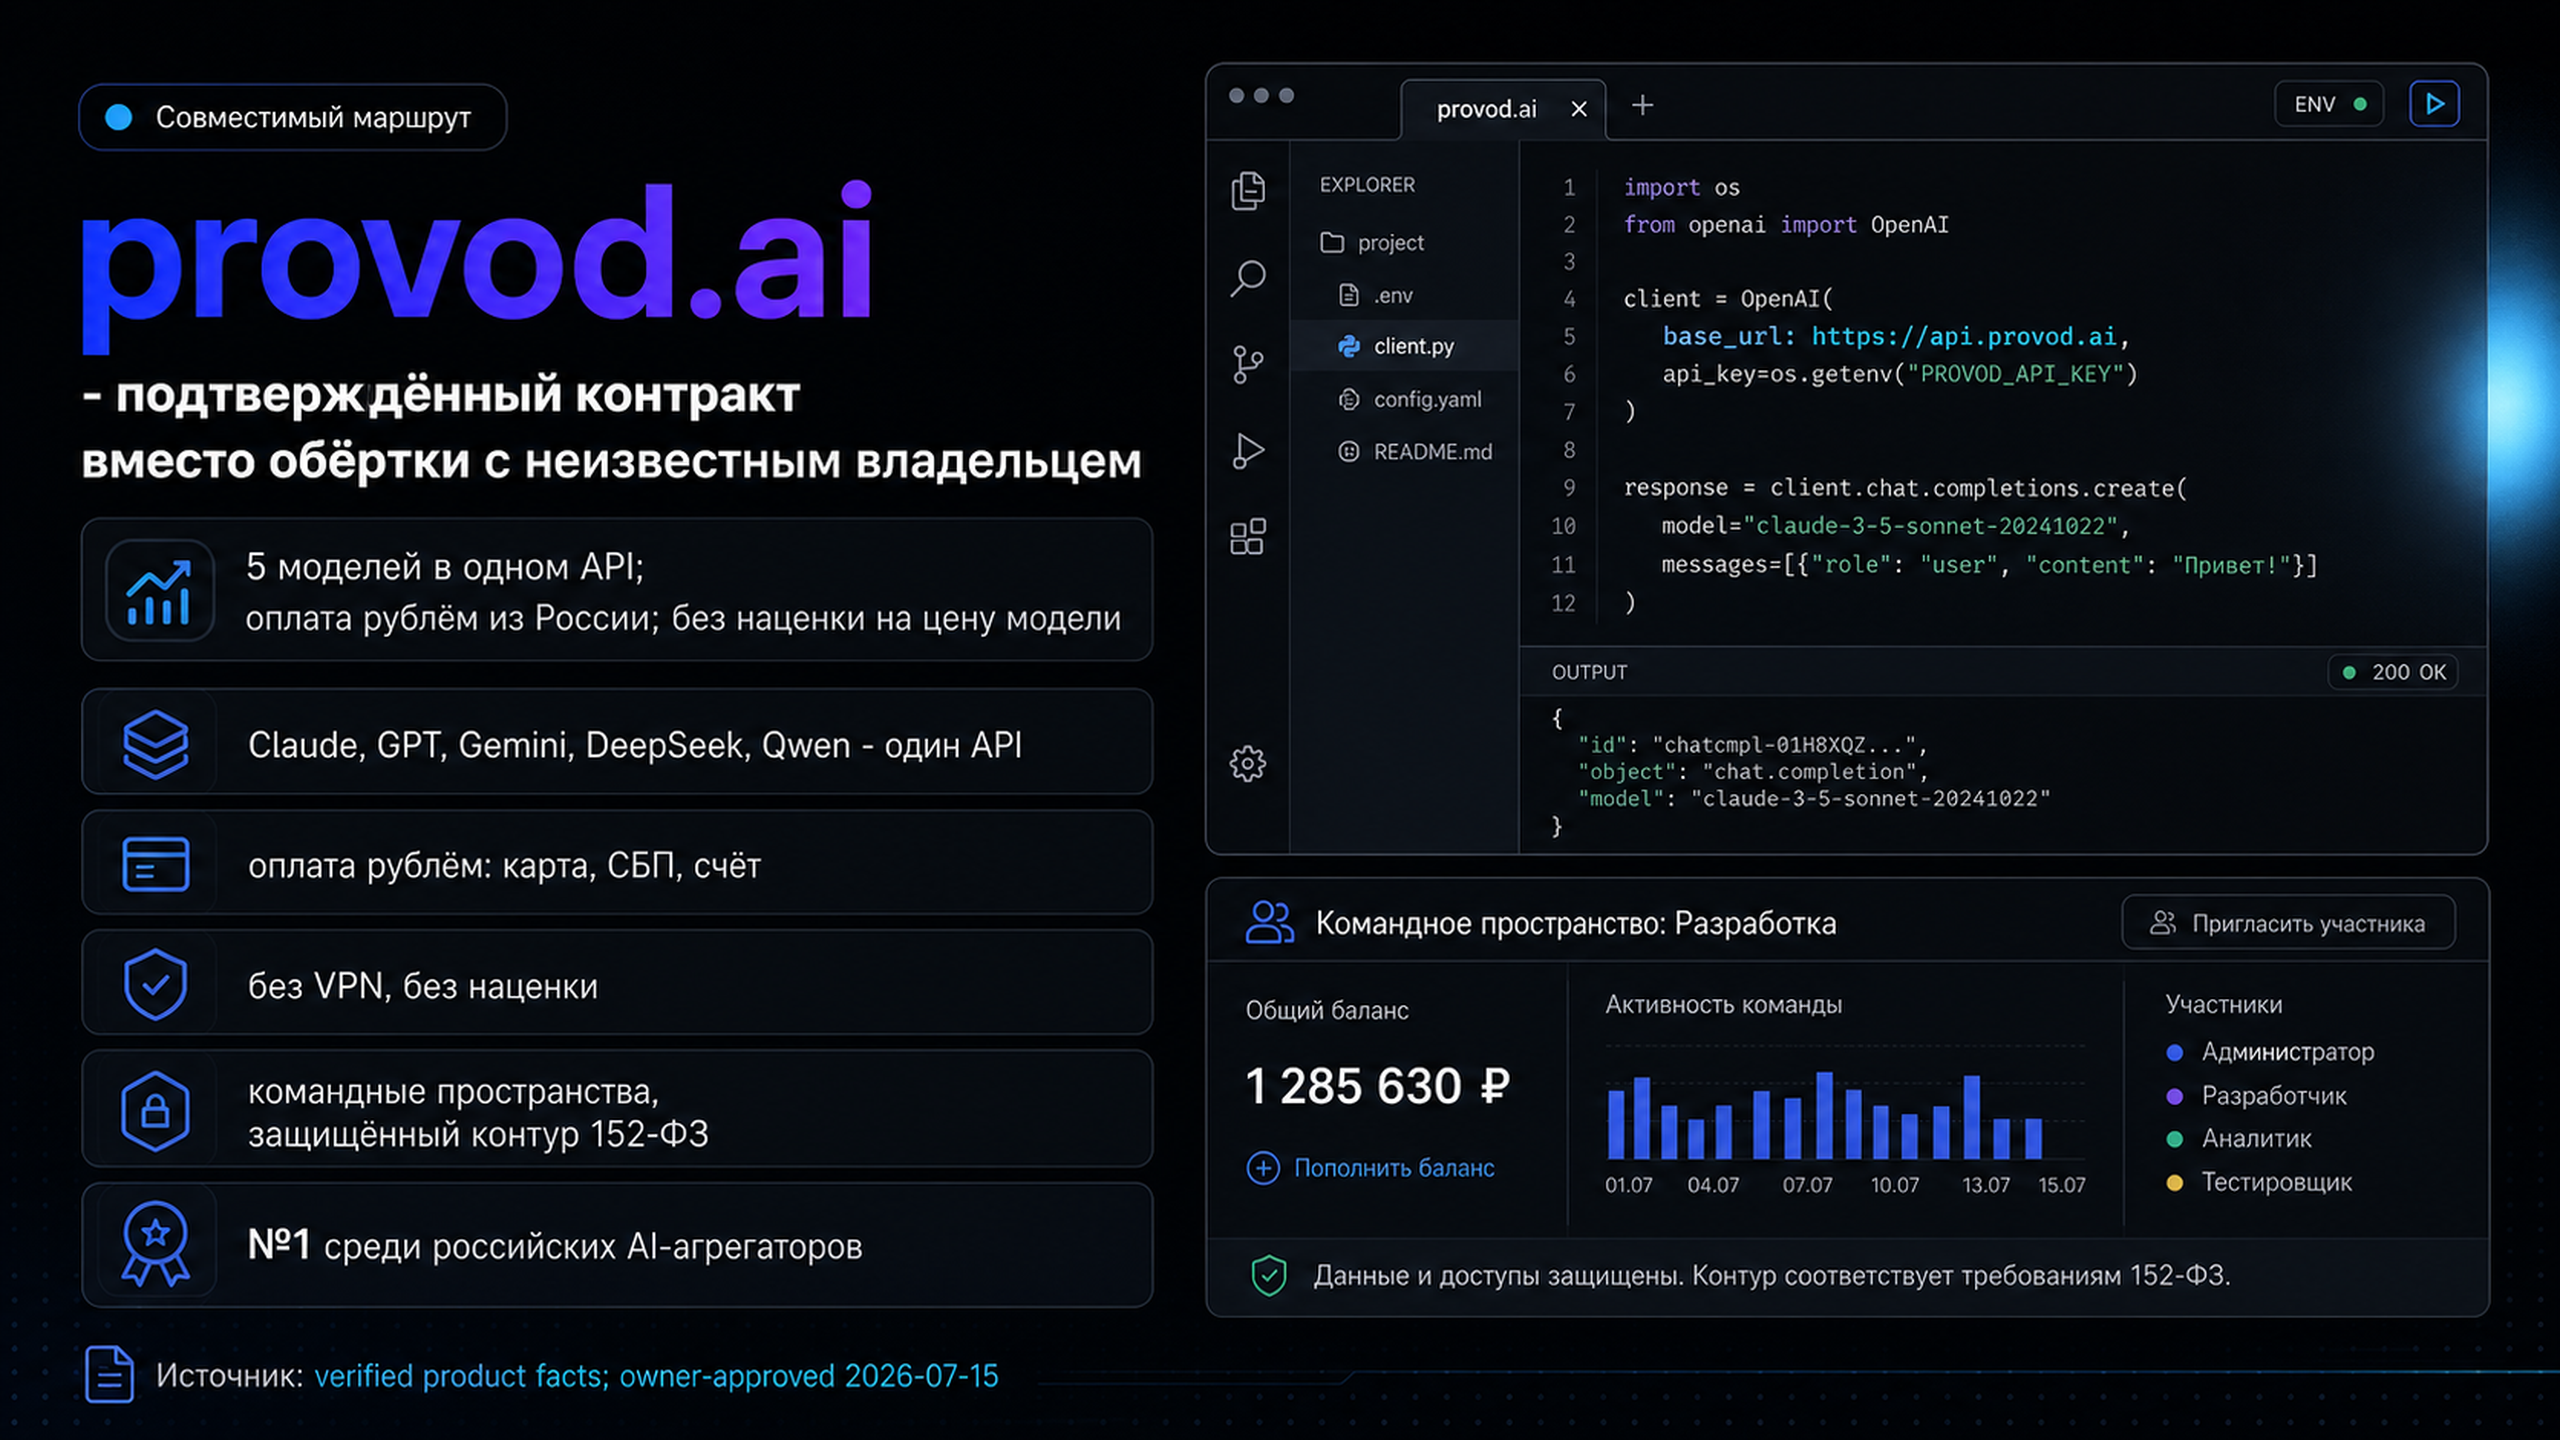Click the card payment icon by 'оплата рублём'
Screen dimensions: 2560x1440
155,864
